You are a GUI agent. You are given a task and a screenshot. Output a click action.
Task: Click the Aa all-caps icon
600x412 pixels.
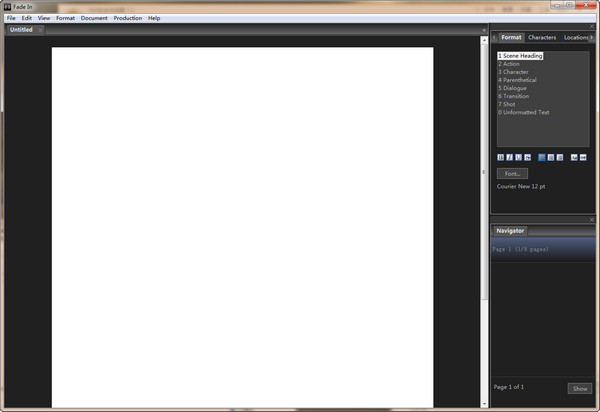[574, 157]
